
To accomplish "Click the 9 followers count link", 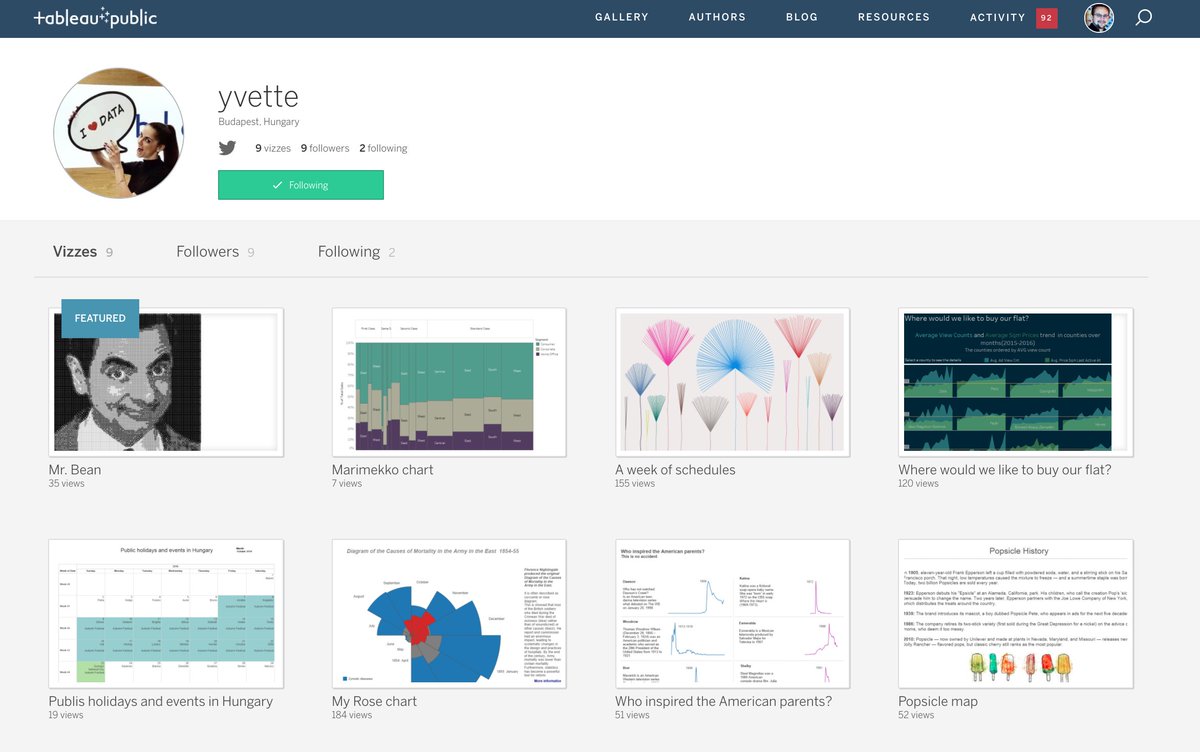I will [325, 148].
